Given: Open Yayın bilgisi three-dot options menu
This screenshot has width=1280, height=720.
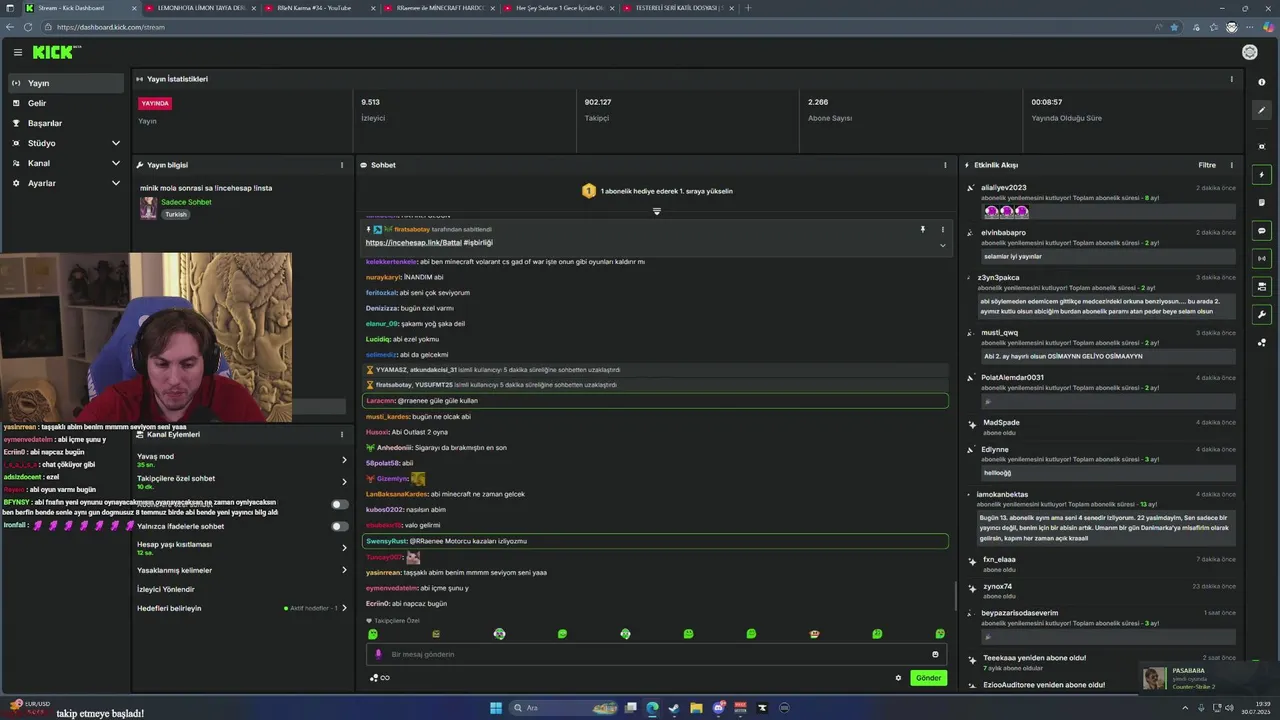Looking at the screenshot, I should pyautogui.click(x=342, y=165).
